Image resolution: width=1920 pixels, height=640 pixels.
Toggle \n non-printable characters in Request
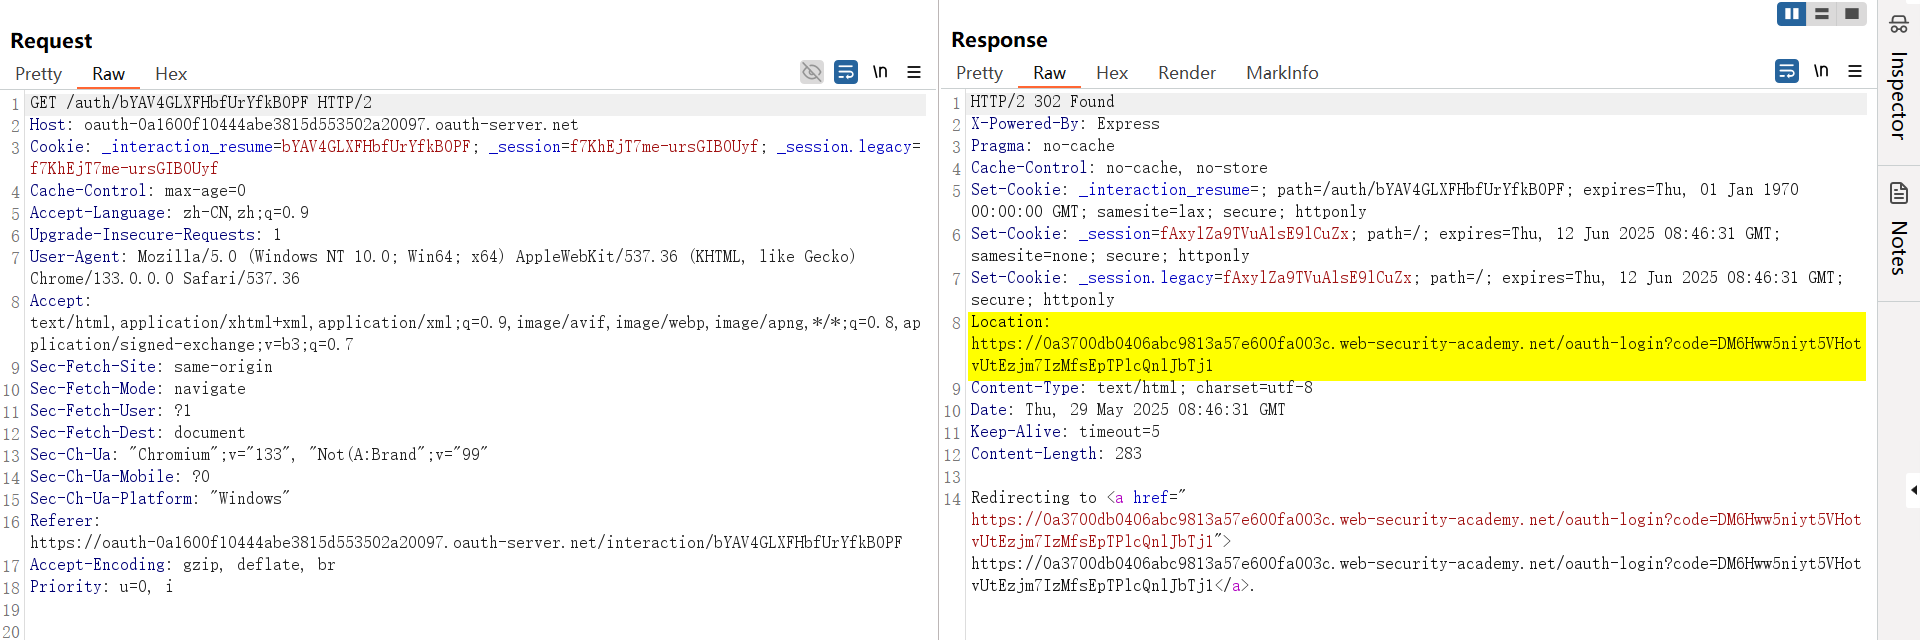tap(880, 72)
